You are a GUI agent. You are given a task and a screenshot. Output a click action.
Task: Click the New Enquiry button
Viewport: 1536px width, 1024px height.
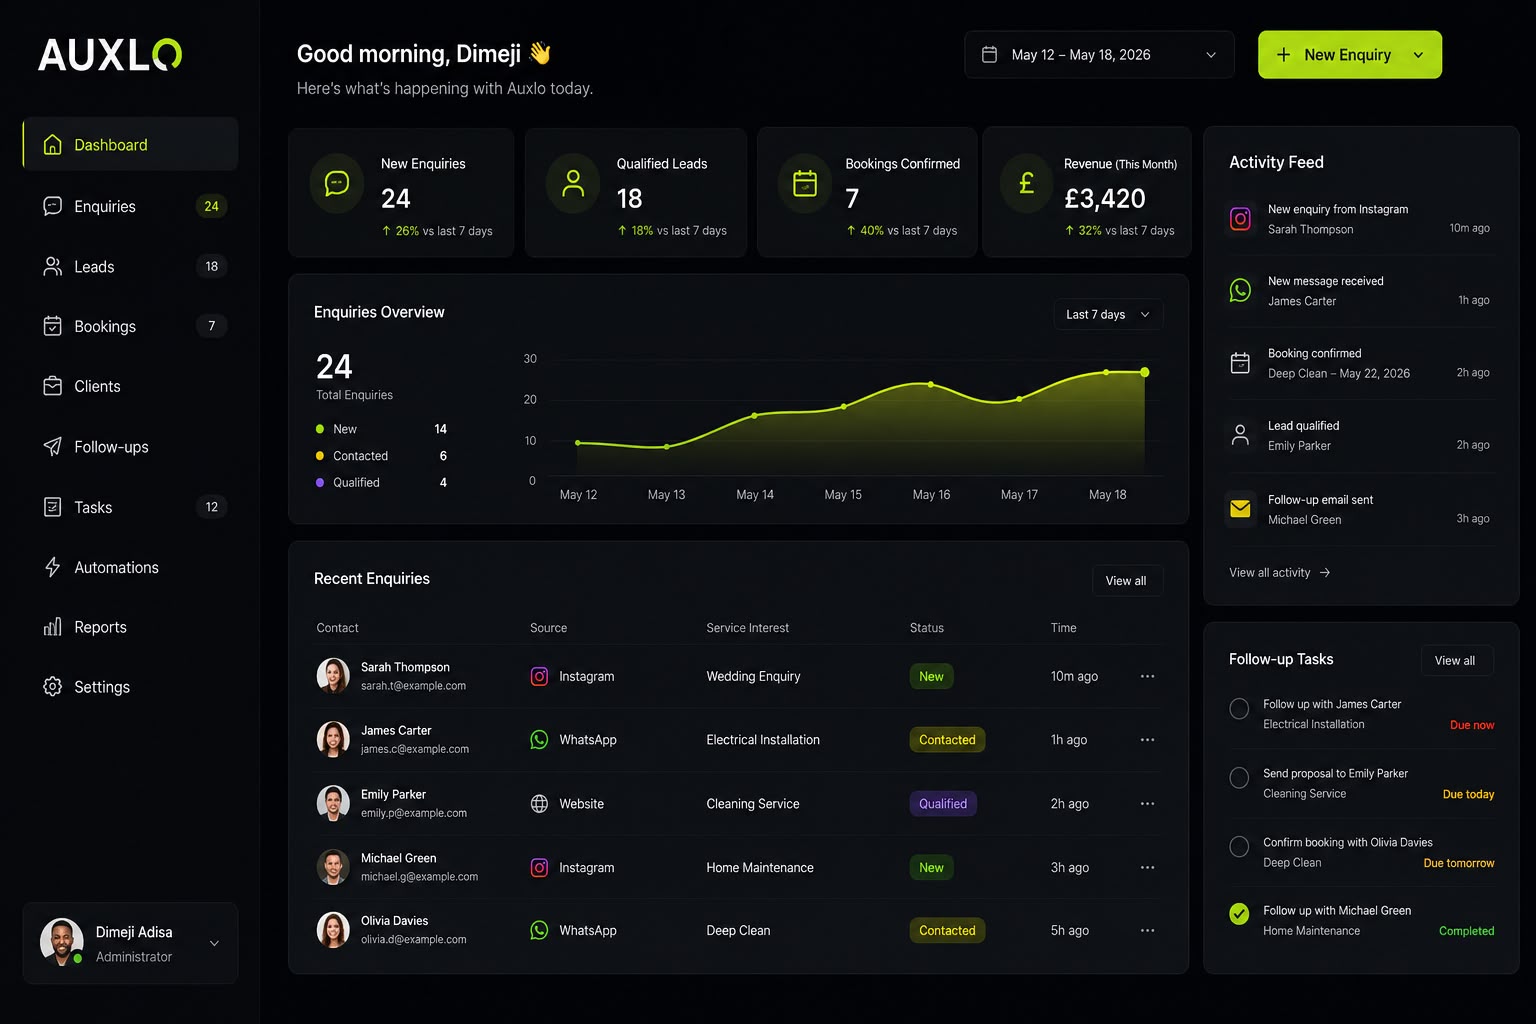click(1350, 55)
